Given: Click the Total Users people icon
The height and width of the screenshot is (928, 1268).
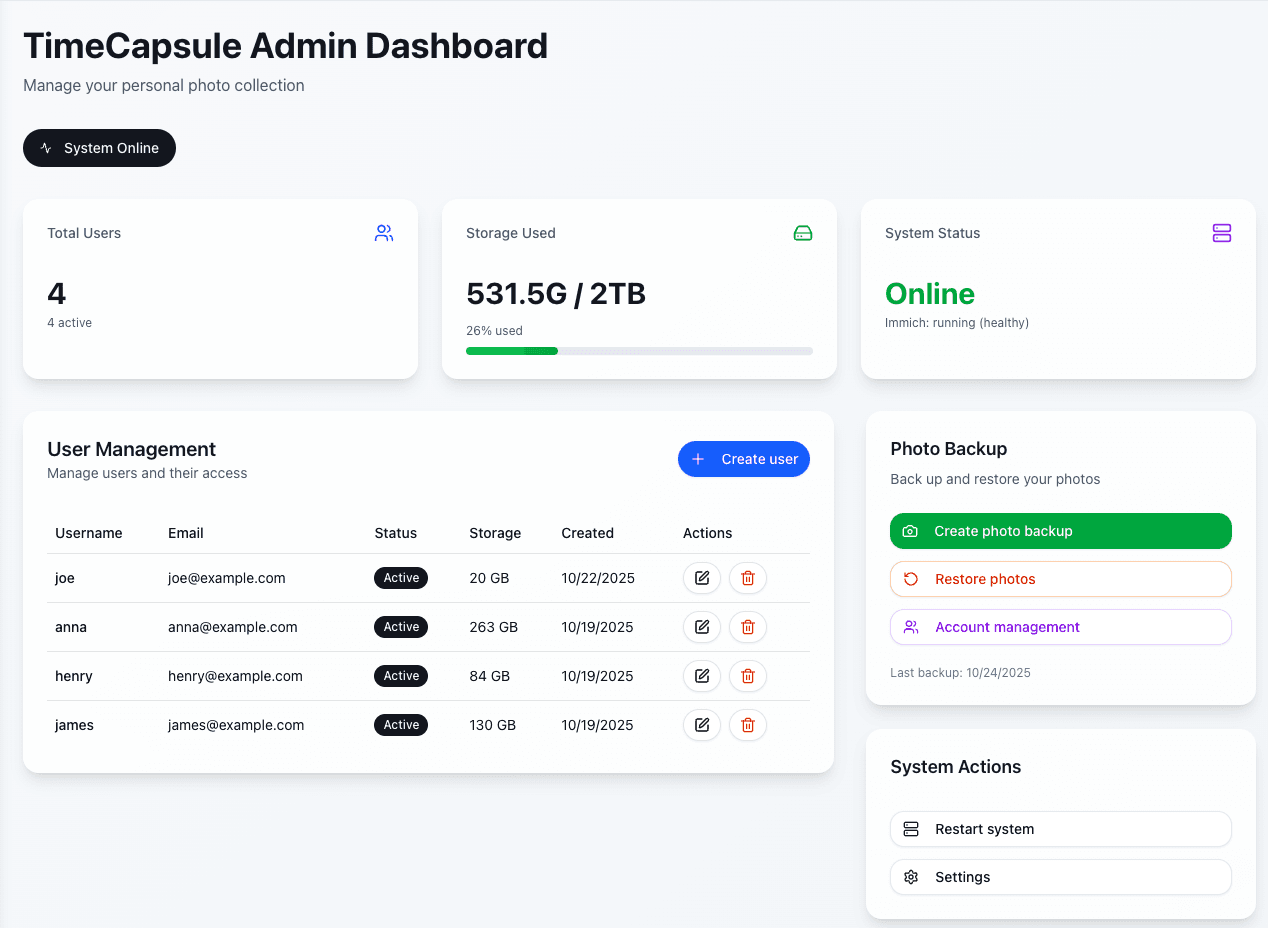Looking at the screenshot, I should [x=384, y=233].
